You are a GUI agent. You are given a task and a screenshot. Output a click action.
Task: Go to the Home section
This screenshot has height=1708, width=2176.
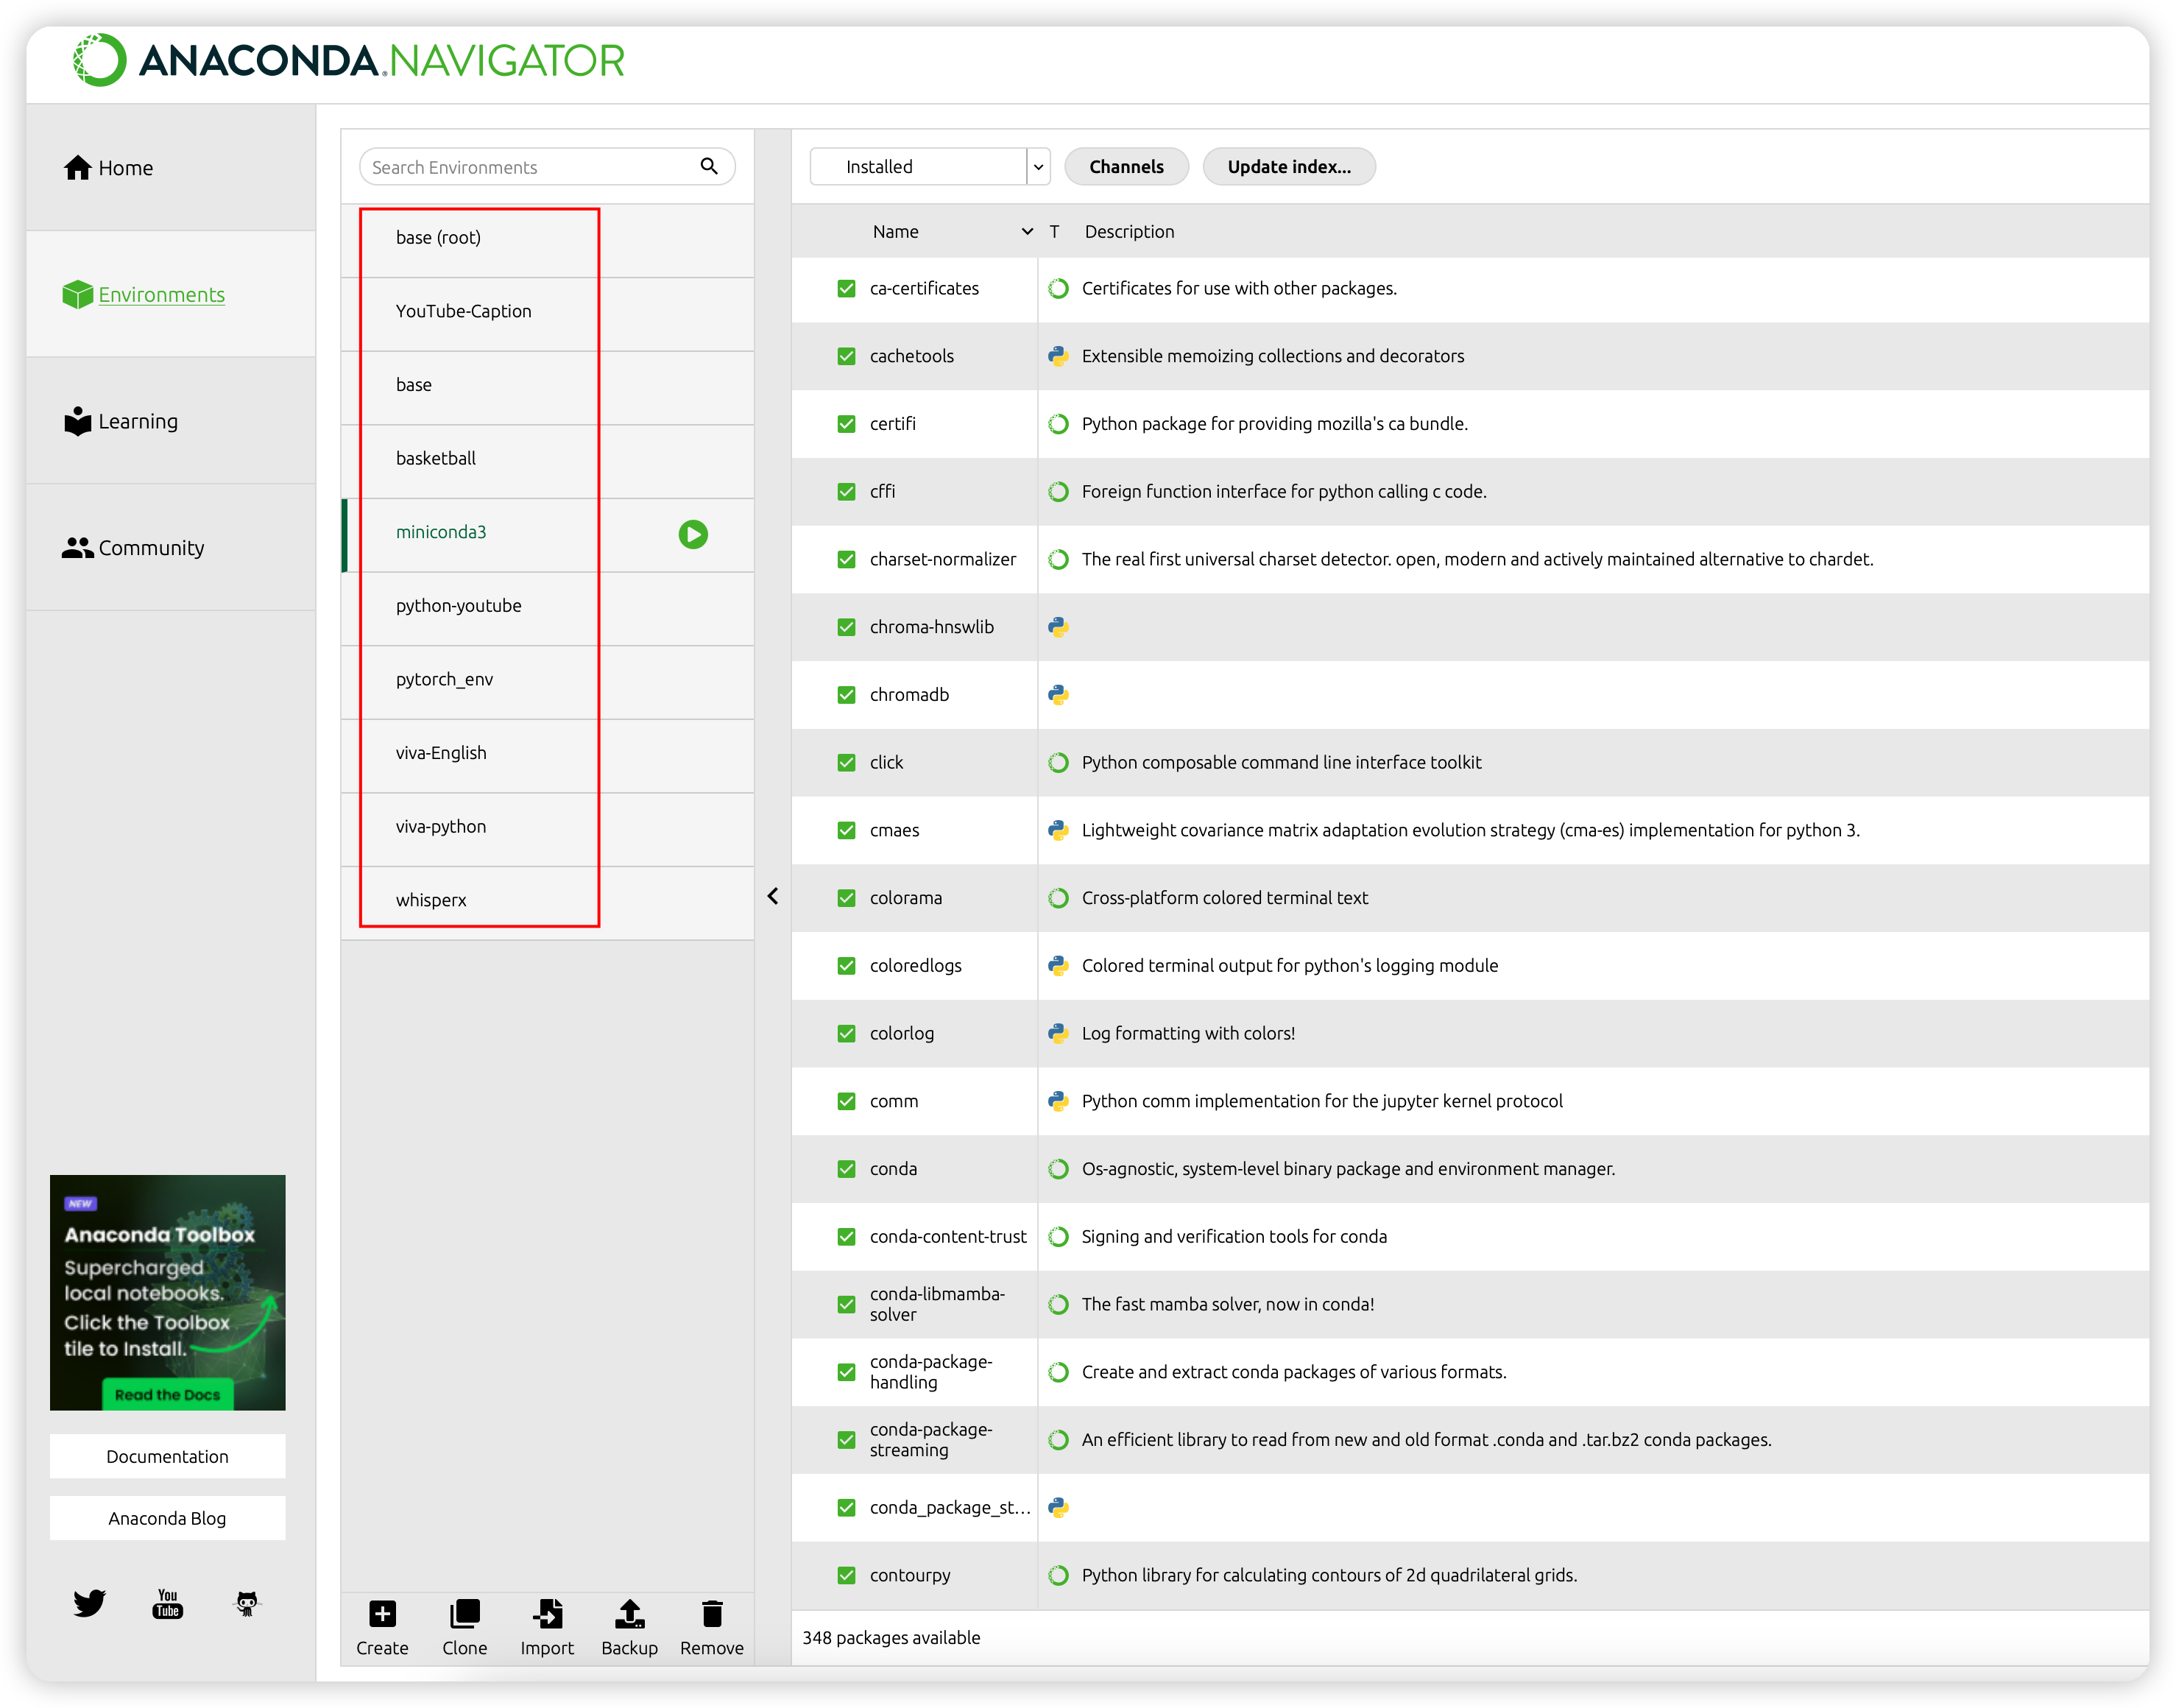[171, 168]
